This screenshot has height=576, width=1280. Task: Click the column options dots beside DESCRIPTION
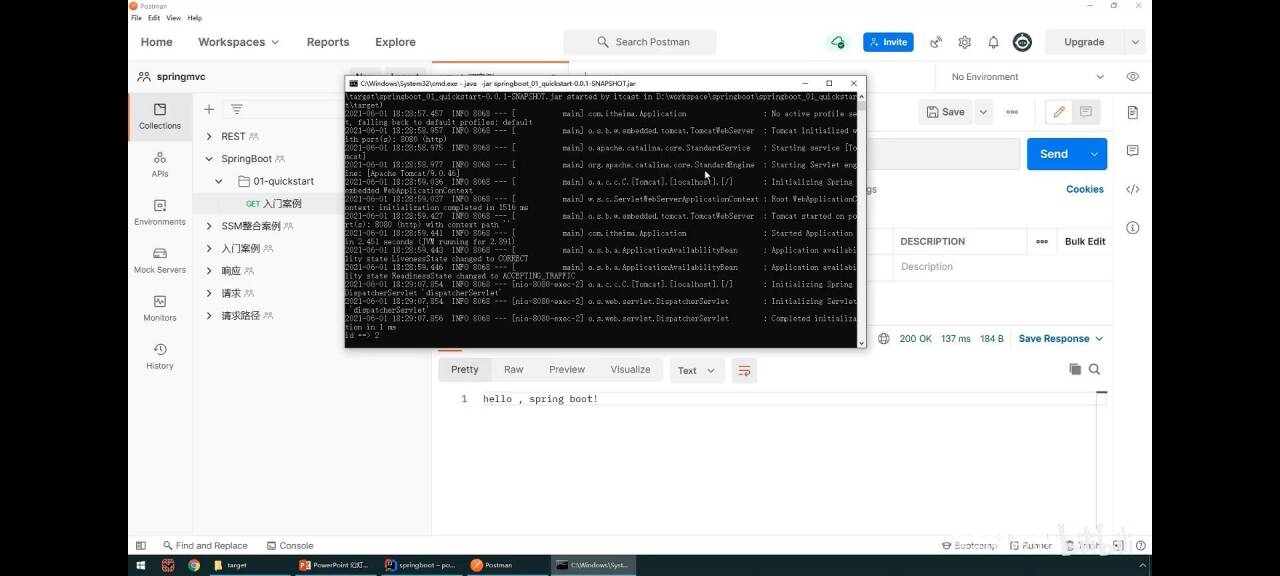point(1042,241)
